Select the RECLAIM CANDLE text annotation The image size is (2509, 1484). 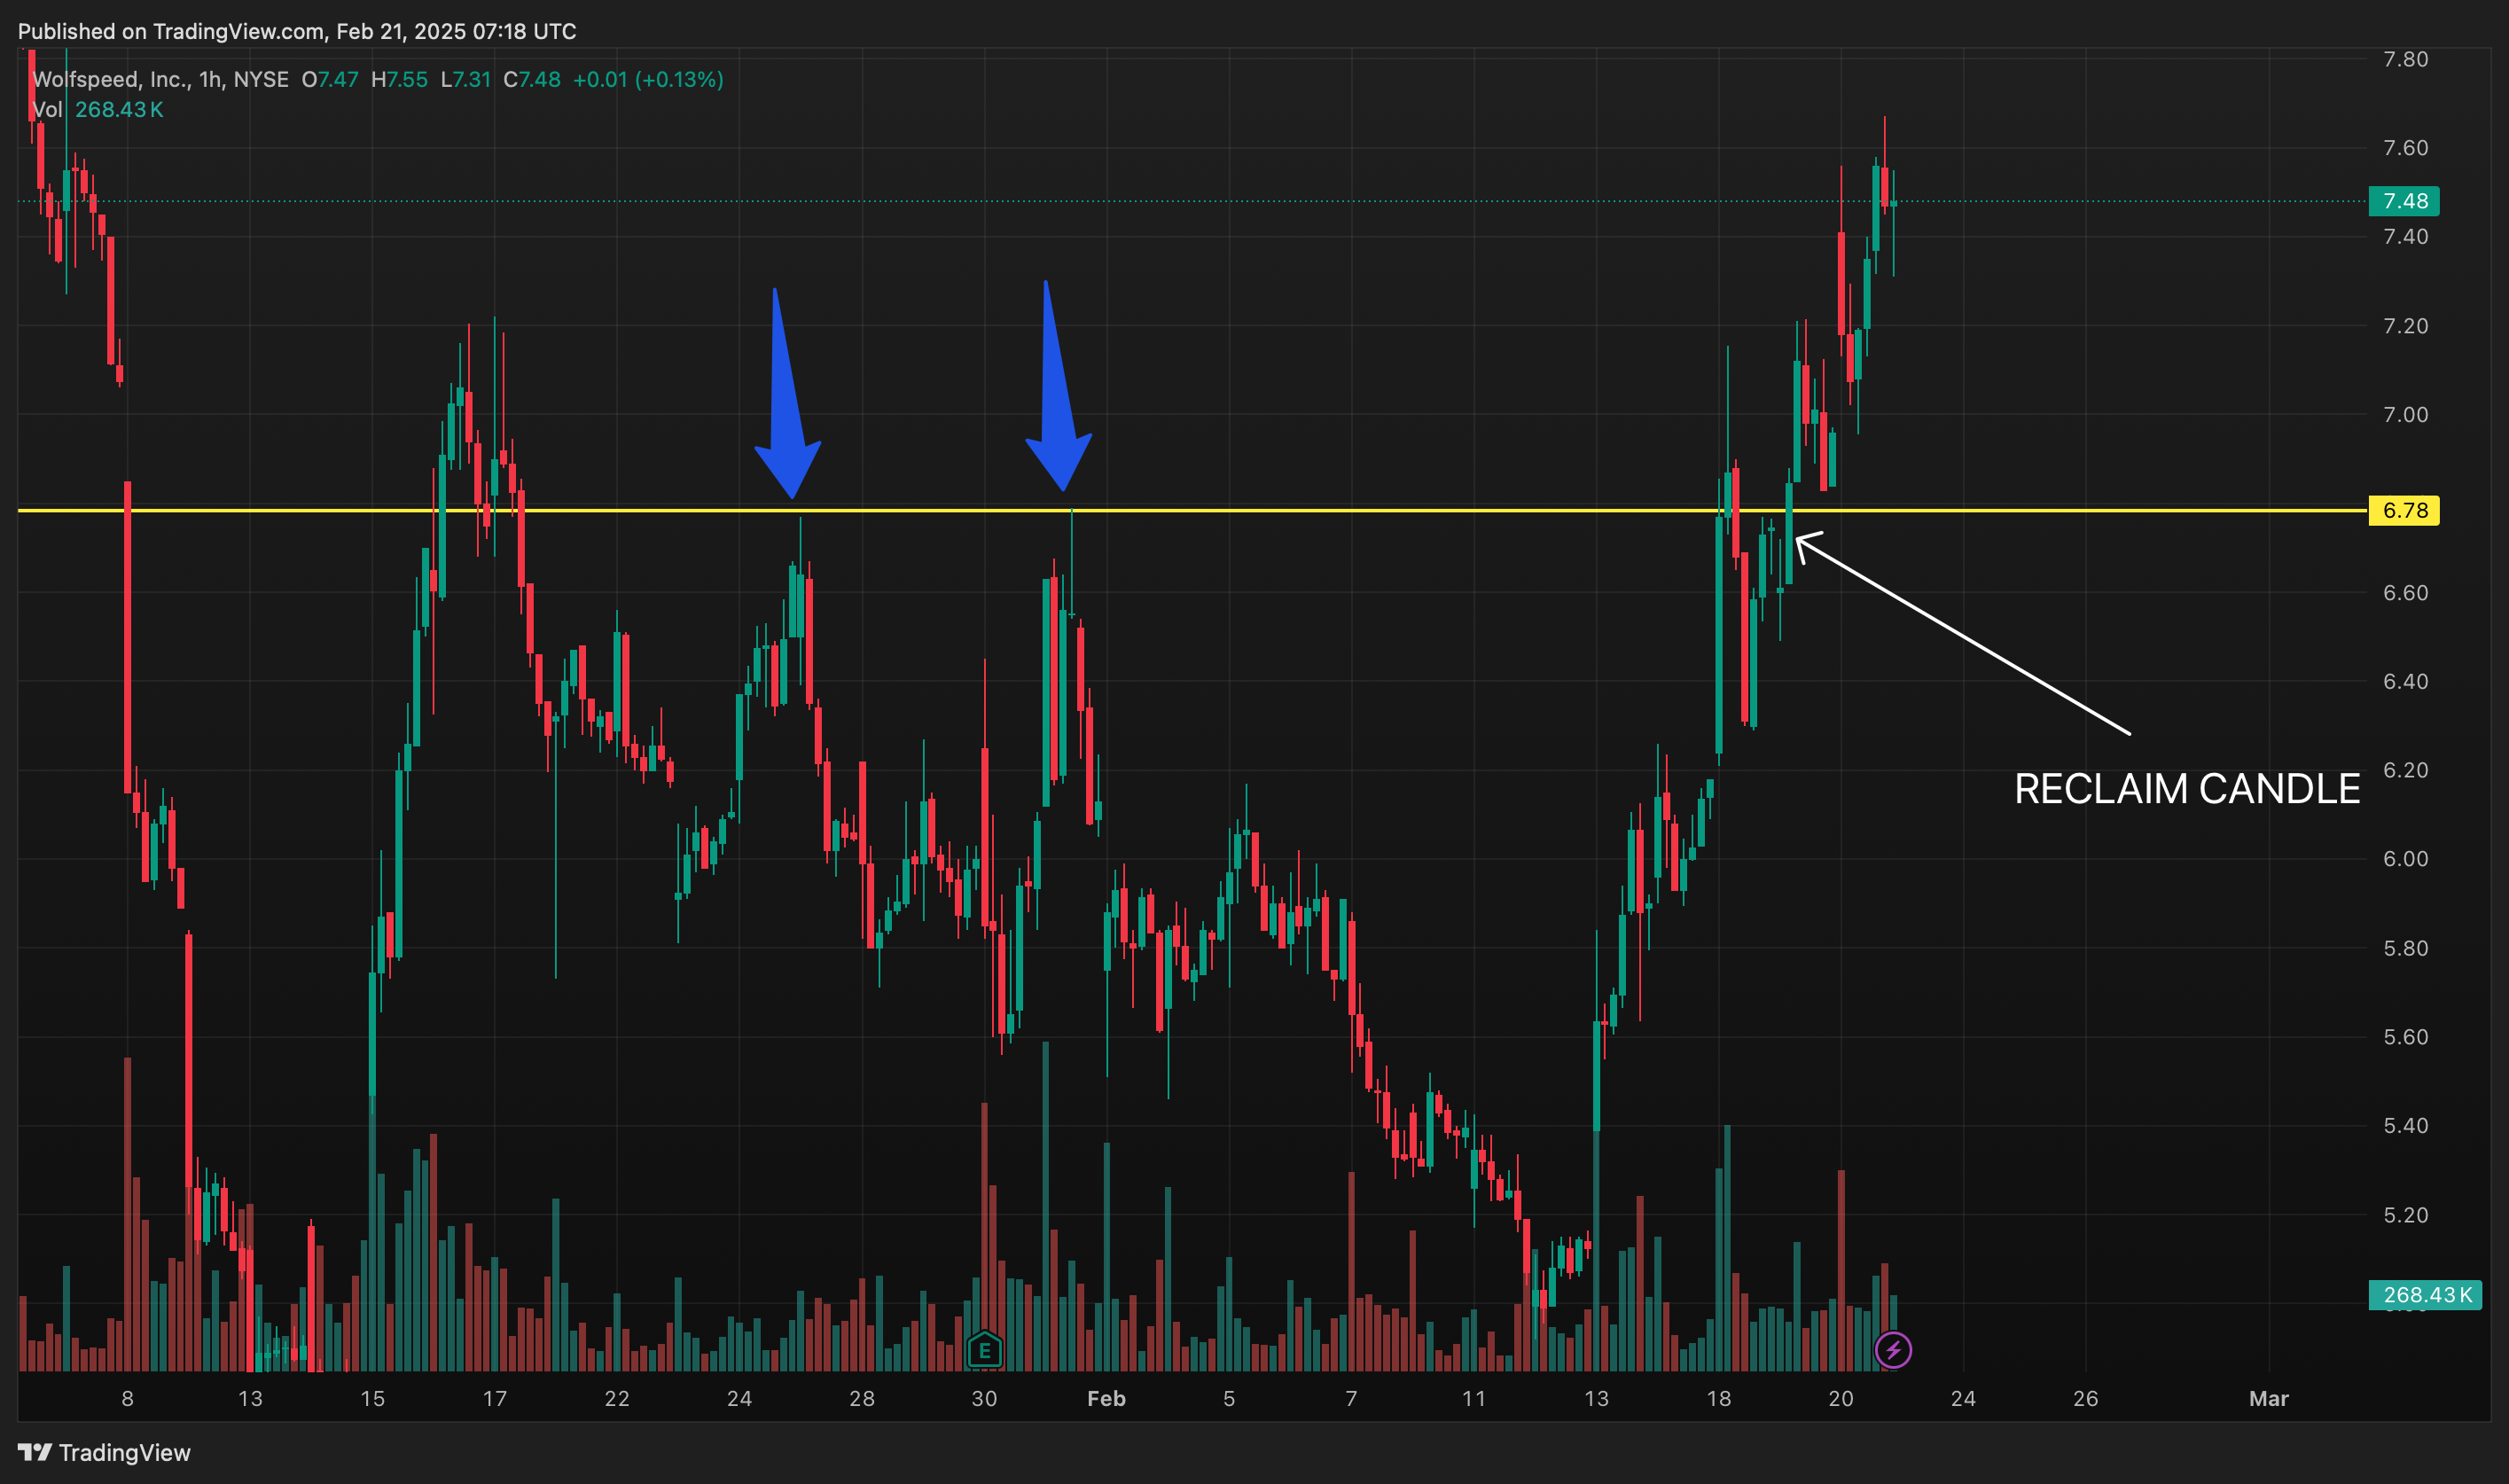point(2186,789)
